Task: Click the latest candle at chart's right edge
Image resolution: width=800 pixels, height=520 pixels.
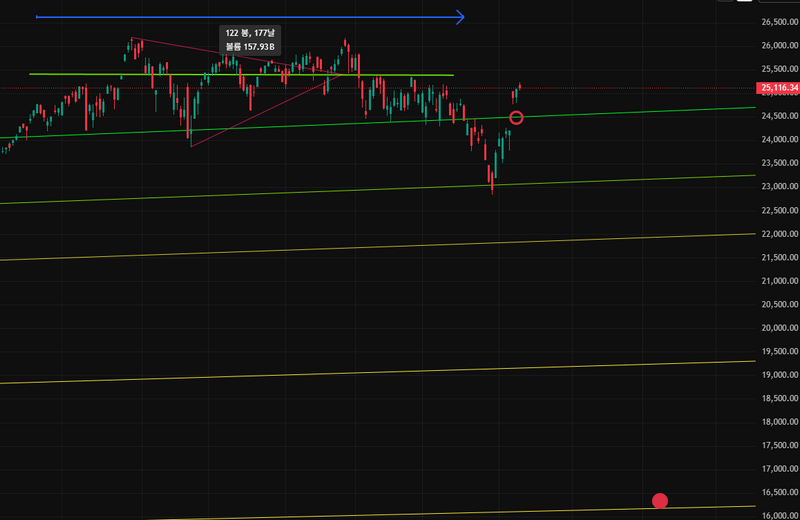Action: 520,88
